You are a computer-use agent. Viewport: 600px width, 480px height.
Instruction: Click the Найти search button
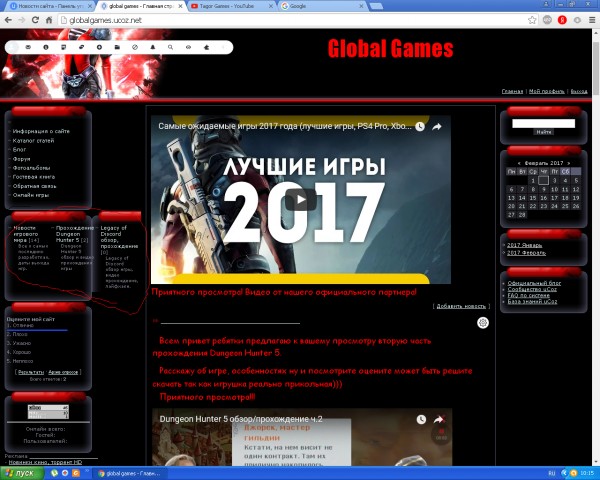[543, 132]
